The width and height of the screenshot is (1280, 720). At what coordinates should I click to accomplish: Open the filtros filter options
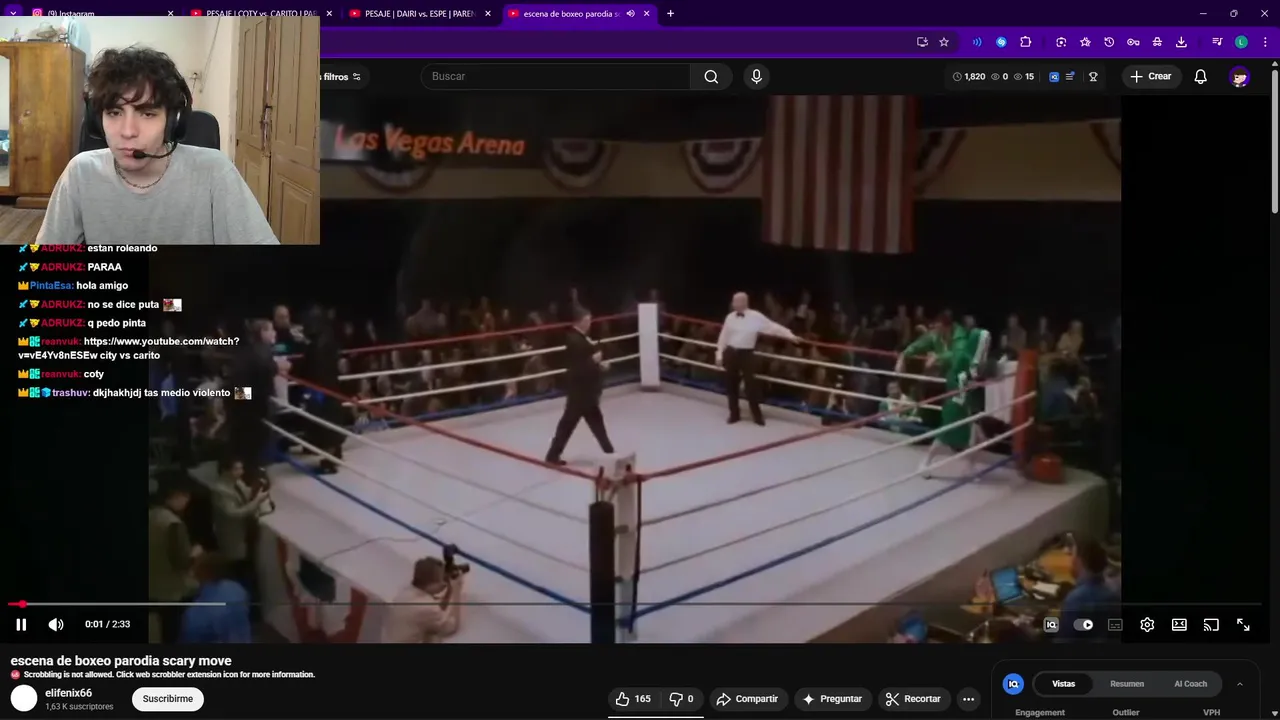(x=341, y=77)
